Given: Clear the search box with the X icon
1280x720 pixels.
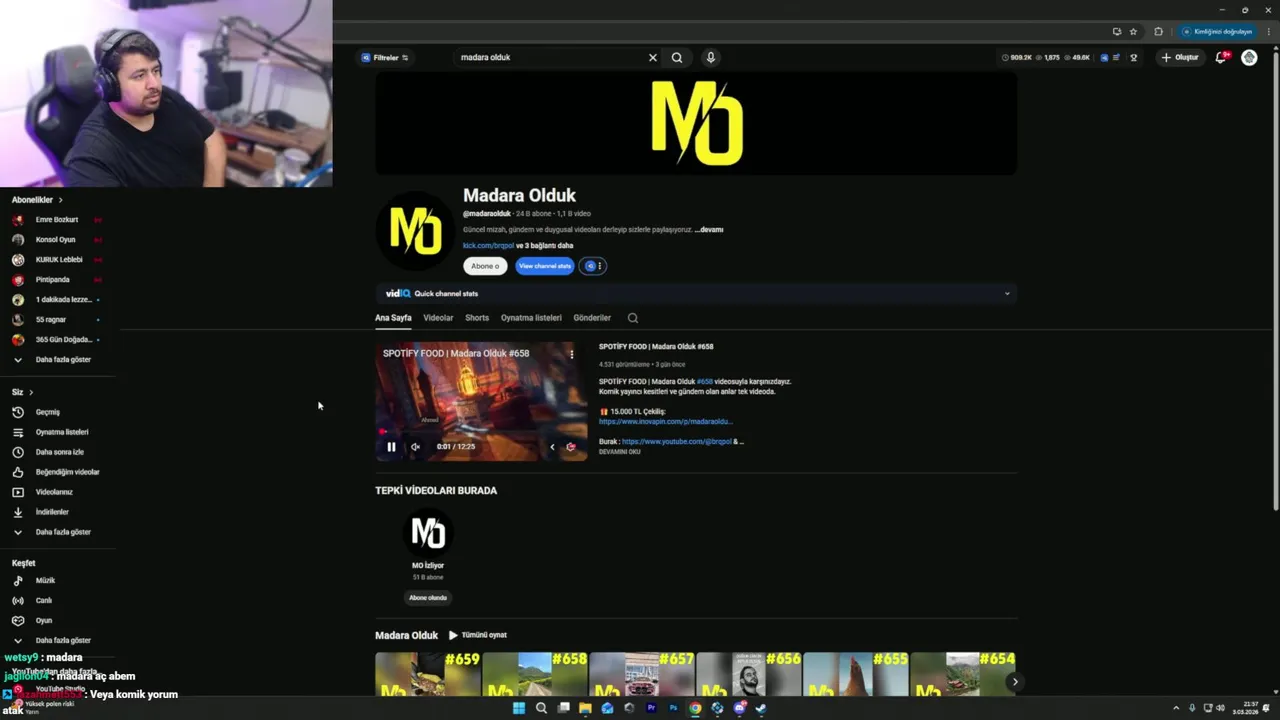Looking at the screenshot, I should pos(653,57).
